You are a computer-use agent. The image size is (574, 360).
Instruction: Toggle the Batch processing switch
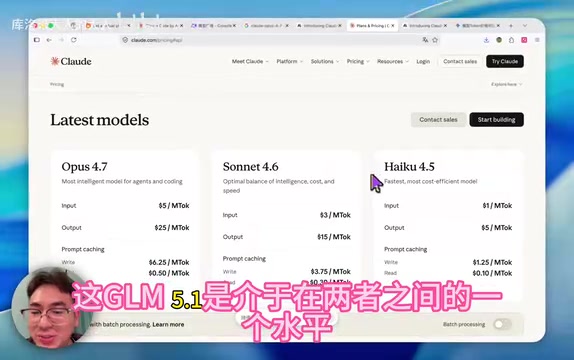502,324
